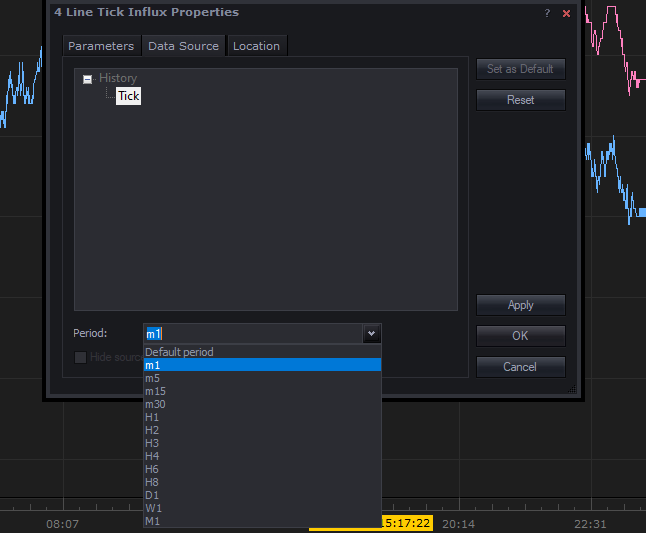
Task: Close the dialog with the red X
Action: coord(566,14)
